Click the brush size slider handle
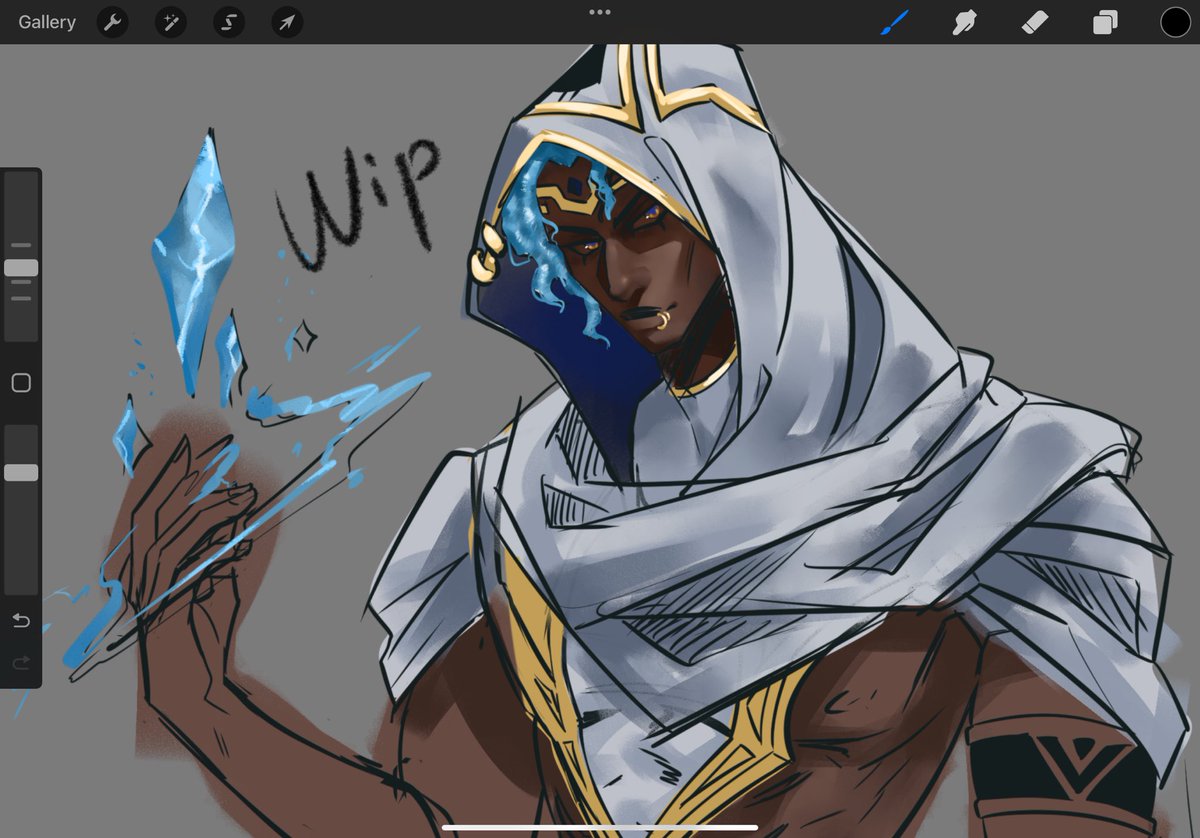This screenshot has height=838, width=1200. pyautogui.click(x=21, y=268)
